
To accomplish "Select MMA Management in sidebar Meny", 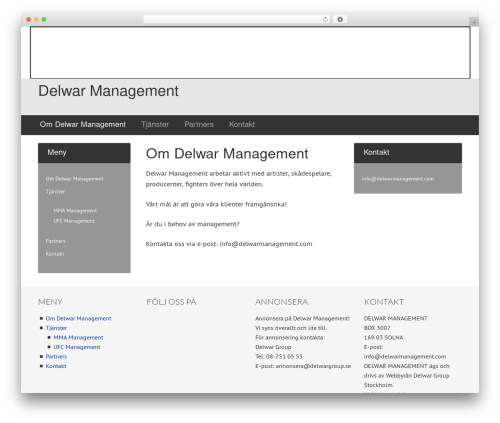I will click(x=75, y=211).
